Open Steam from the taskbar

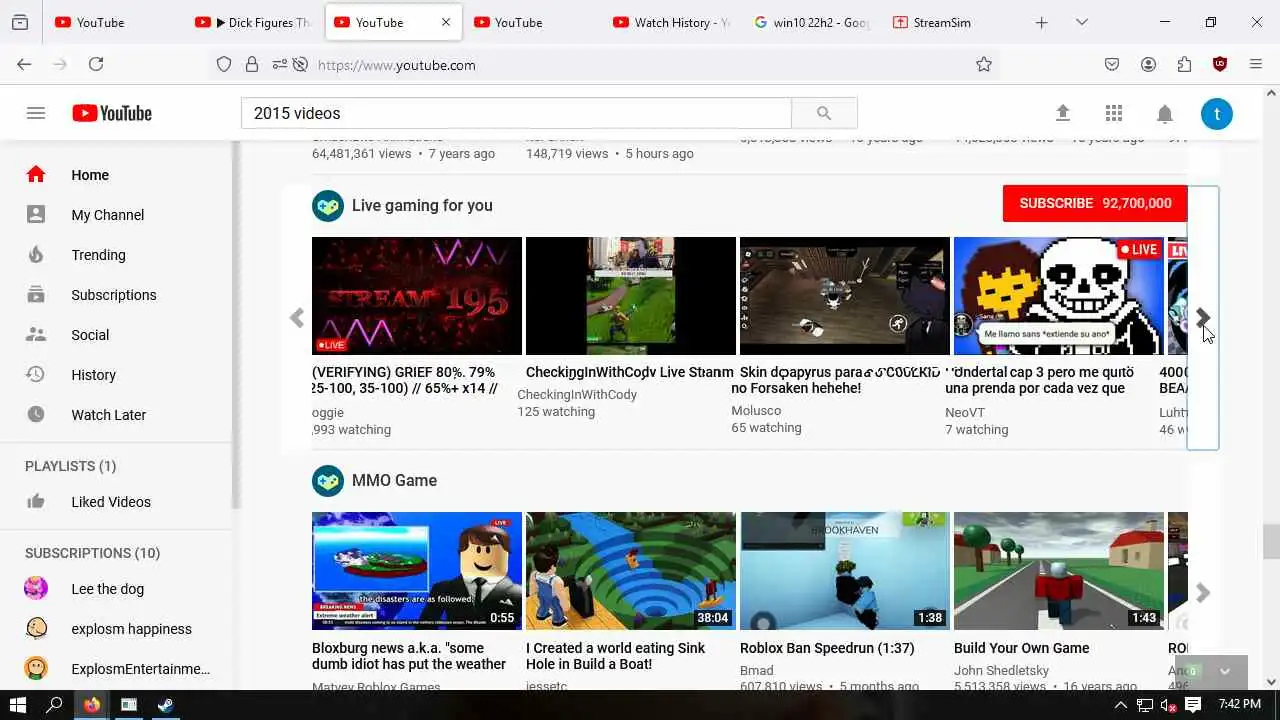tap(165, 705)
